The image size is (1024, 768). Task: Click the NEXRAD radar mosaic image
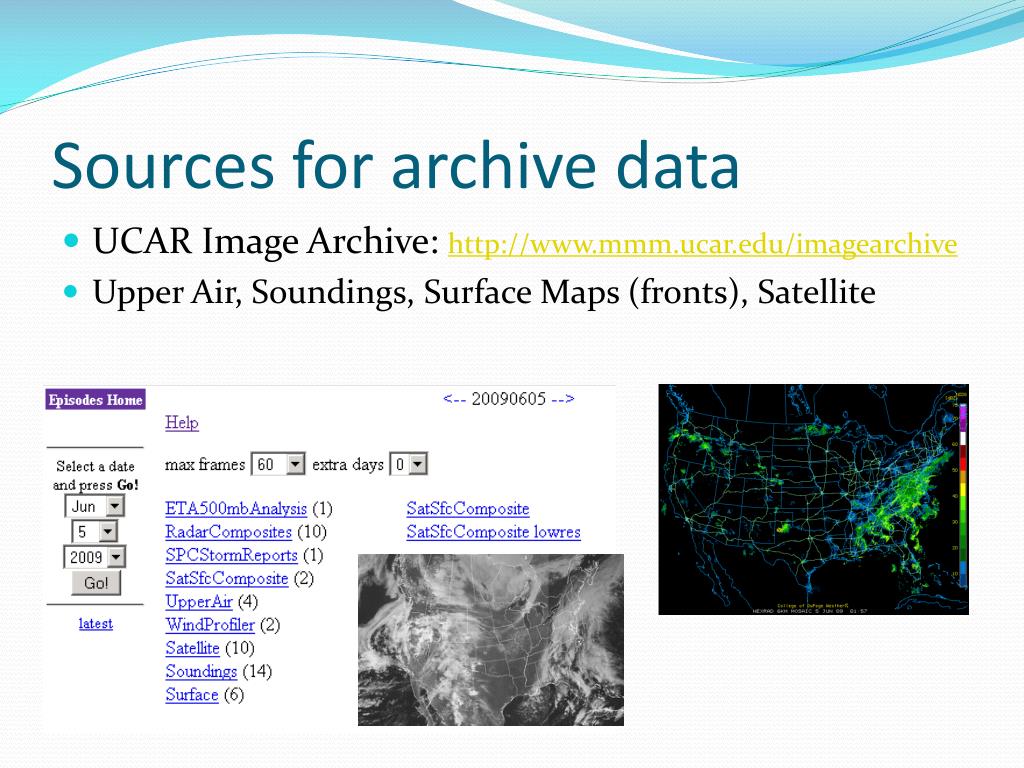point(813,499)
